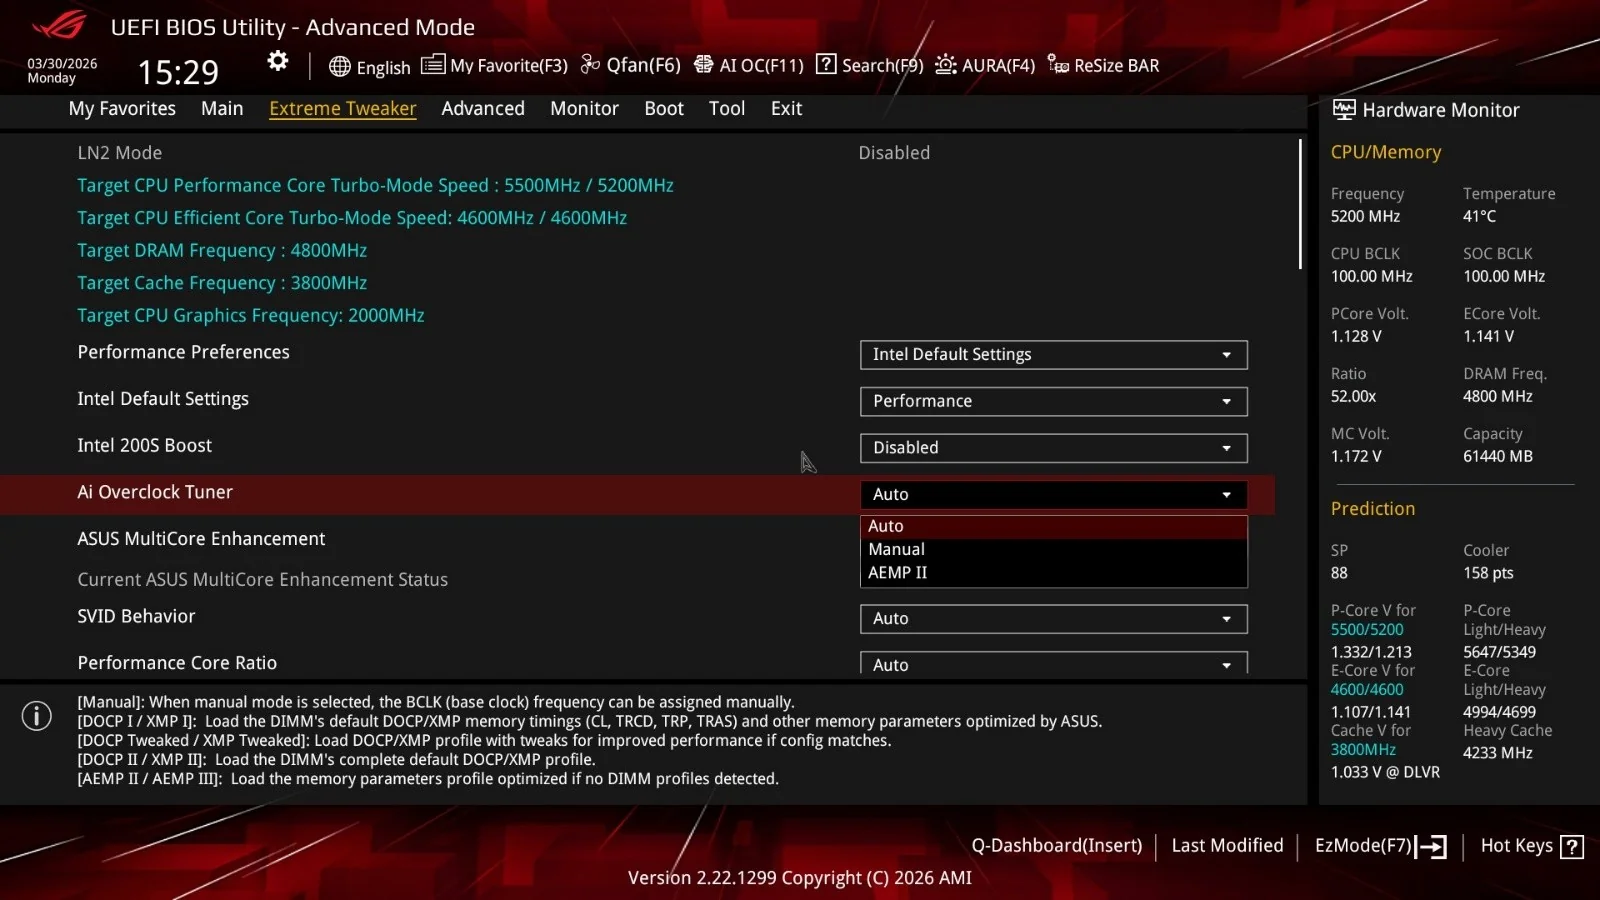Open the BIOS settings gear icon
Viewport: 1600px width, 900px height.
[276, 62]
